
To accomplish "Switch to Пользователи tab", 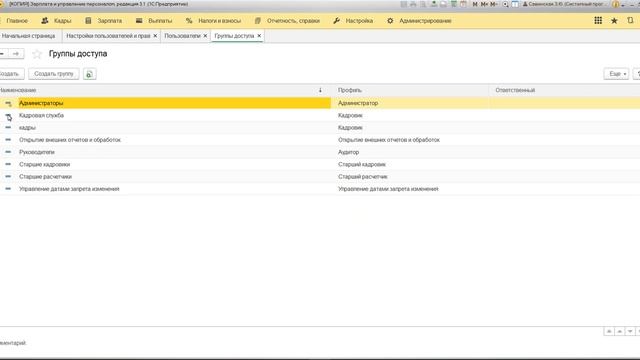I will coord(182,36).
